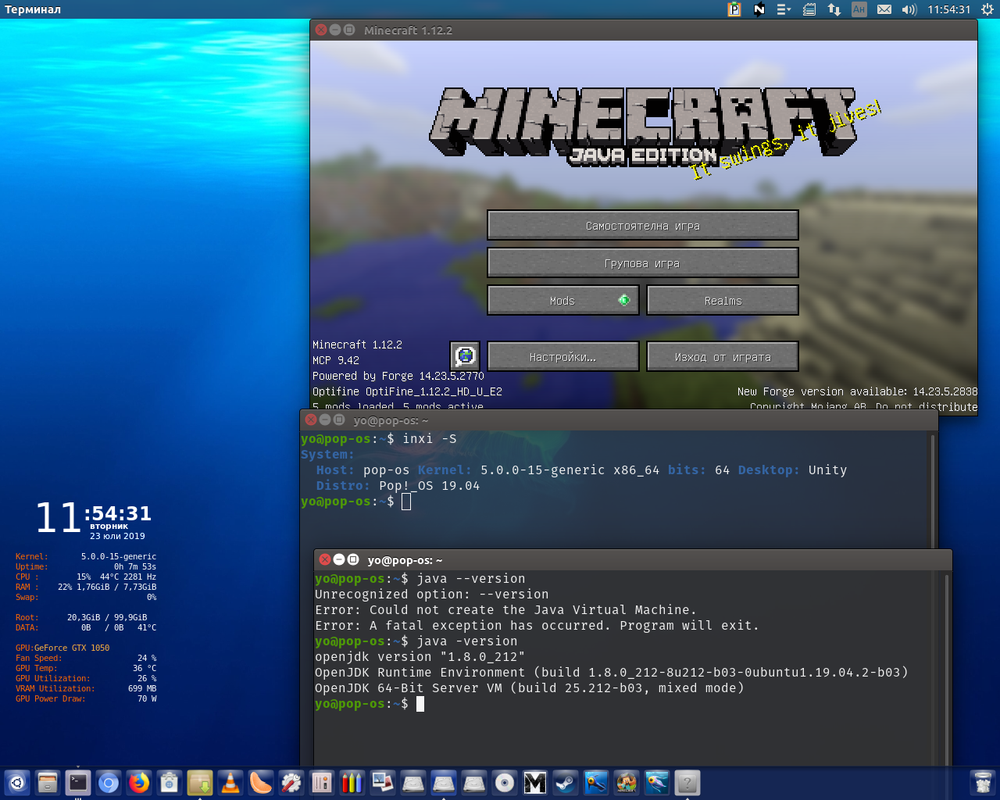Click 'GPU:GeForce GTX 1050' in desktop widget
Image resolution: width=1000 pixels, height=800 pixels.
[x=62, y=648]
